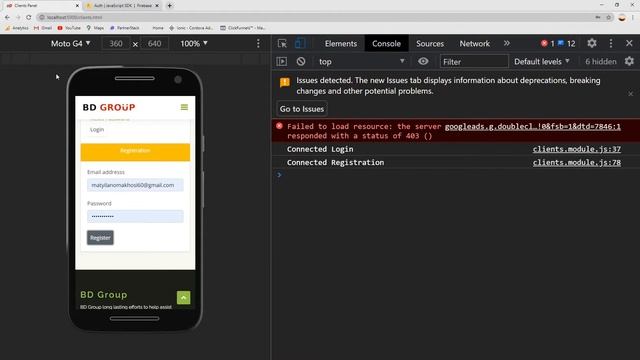Close the DevTools panel
The height and width of the screenshot is (360, 640).
629,43
